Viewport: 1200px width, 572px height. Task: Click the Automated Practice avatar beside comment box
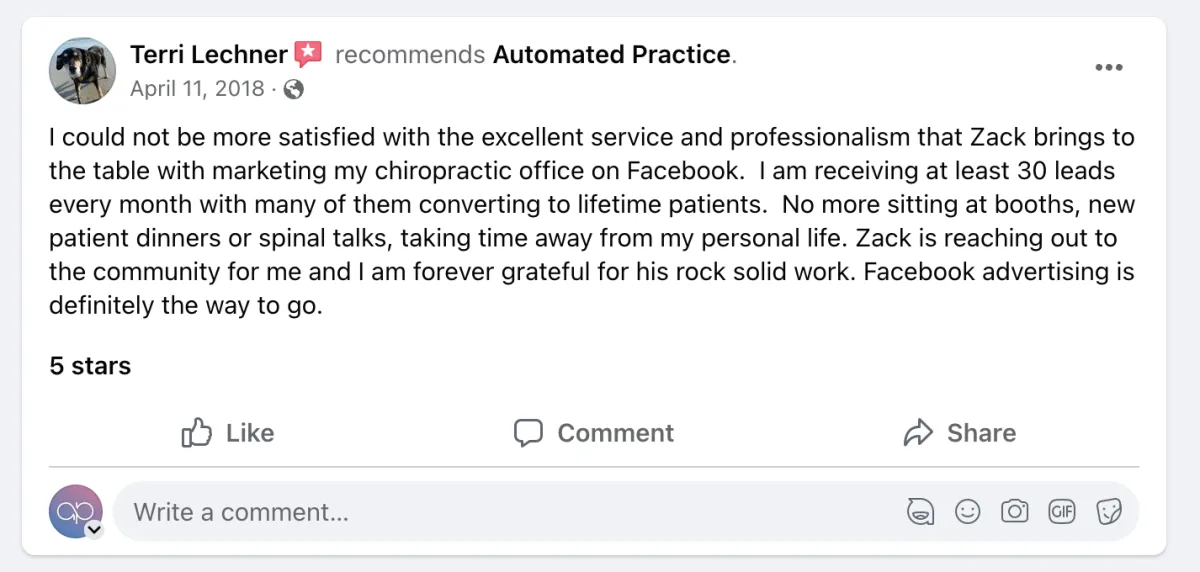[x=75, y=511]
